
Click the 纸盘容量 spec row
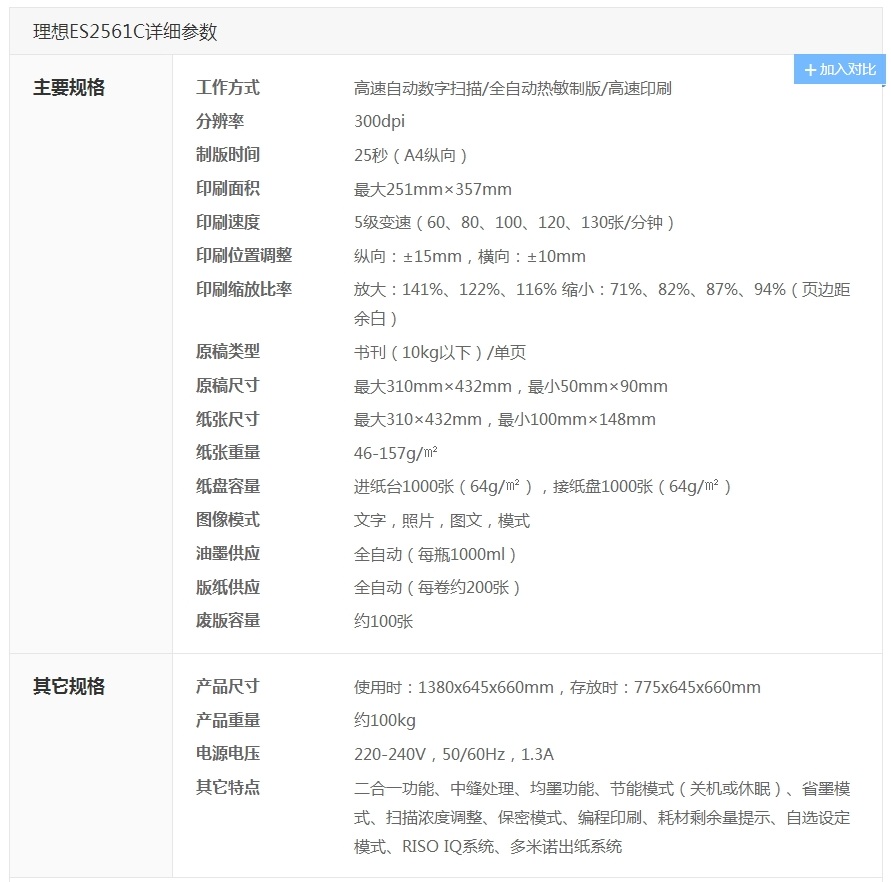[x=227, y=487]
